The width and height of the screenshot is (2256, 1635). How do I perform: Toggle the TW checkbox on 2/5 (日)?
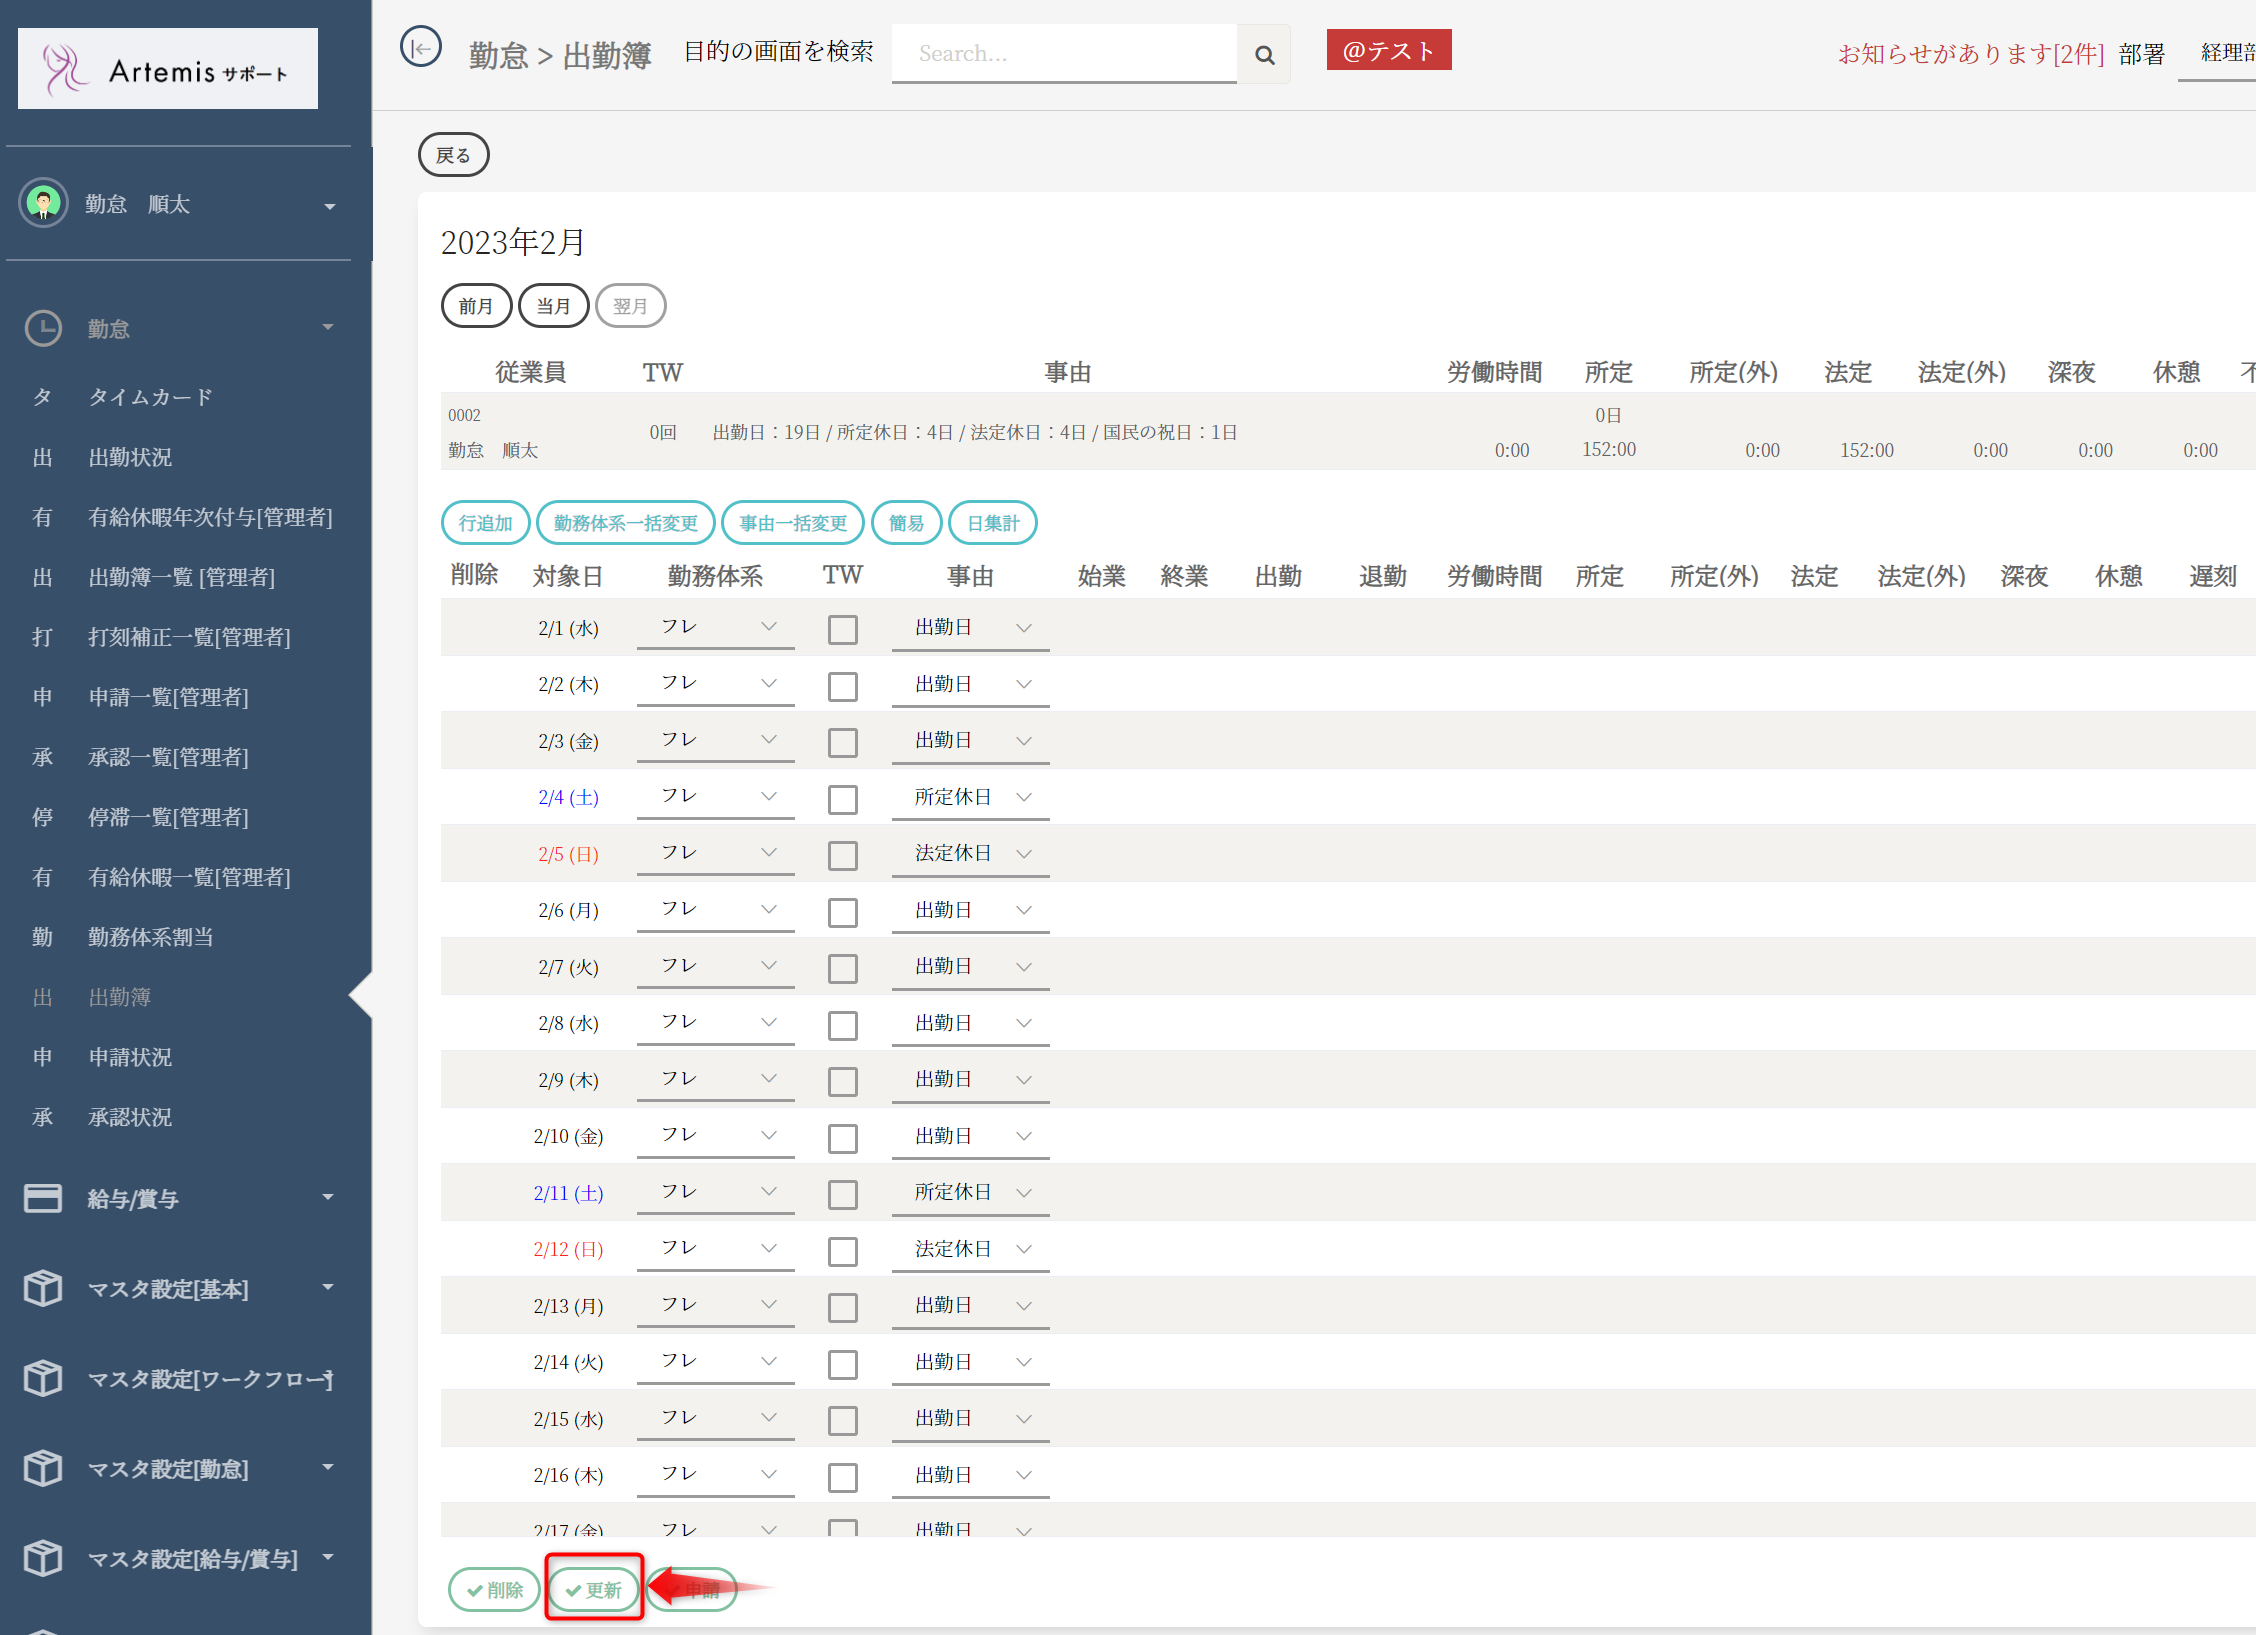coord(842,855)
